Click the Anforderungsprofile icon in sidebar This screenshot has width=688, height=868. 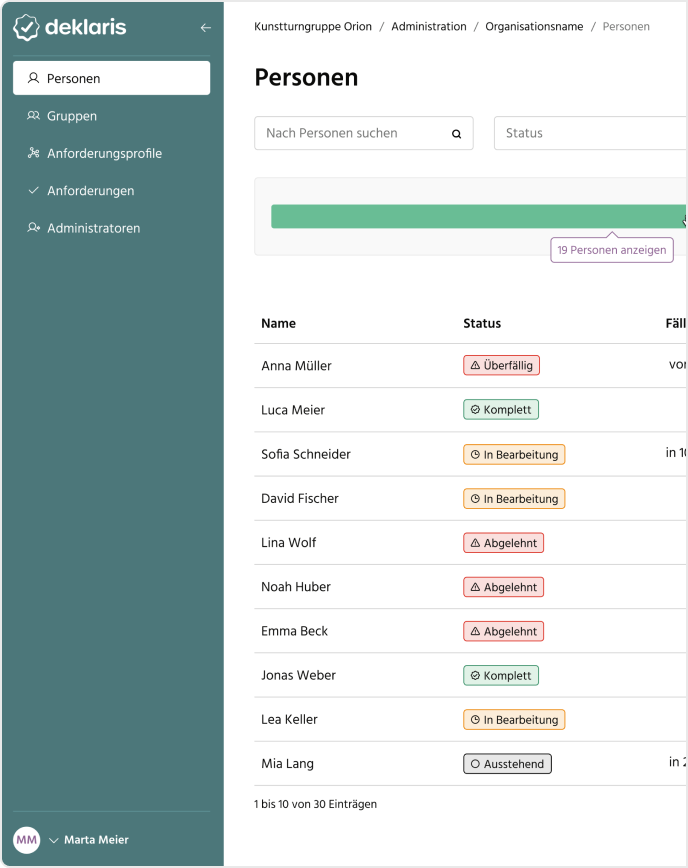coord(33,153)
